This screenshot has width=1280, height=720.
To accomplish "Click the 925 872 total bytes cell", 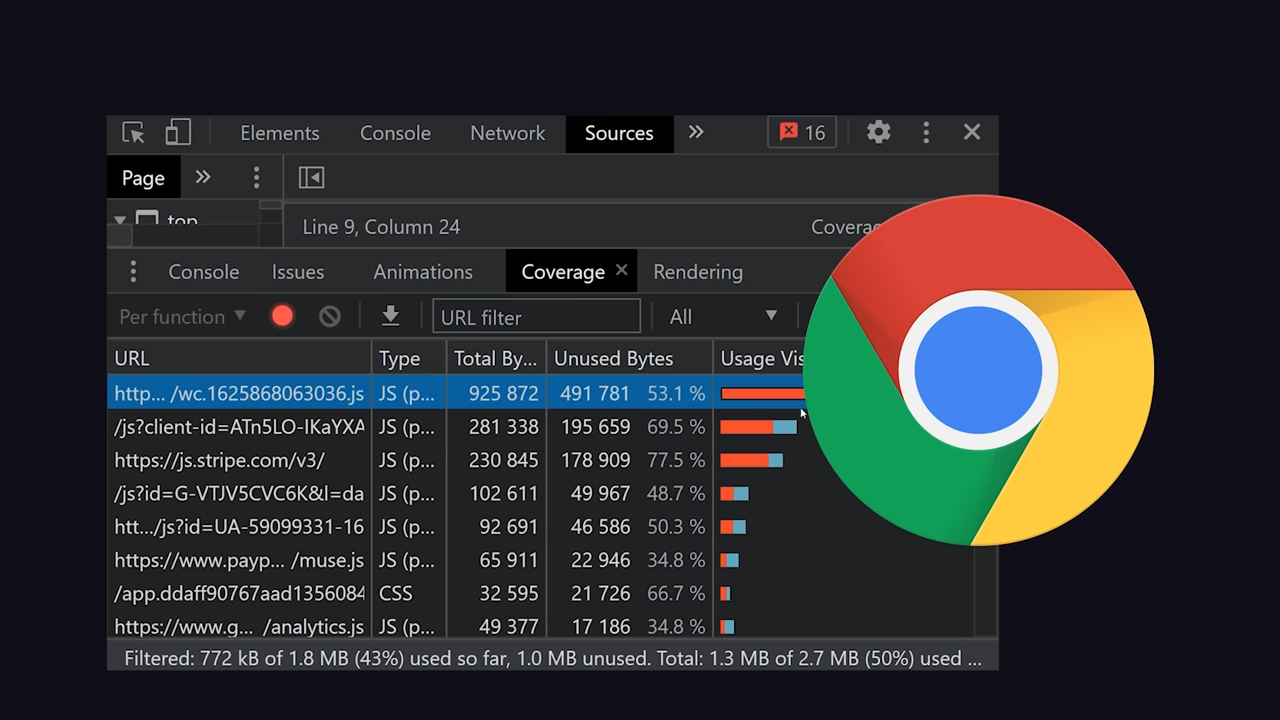I will [x=503, y=393].
